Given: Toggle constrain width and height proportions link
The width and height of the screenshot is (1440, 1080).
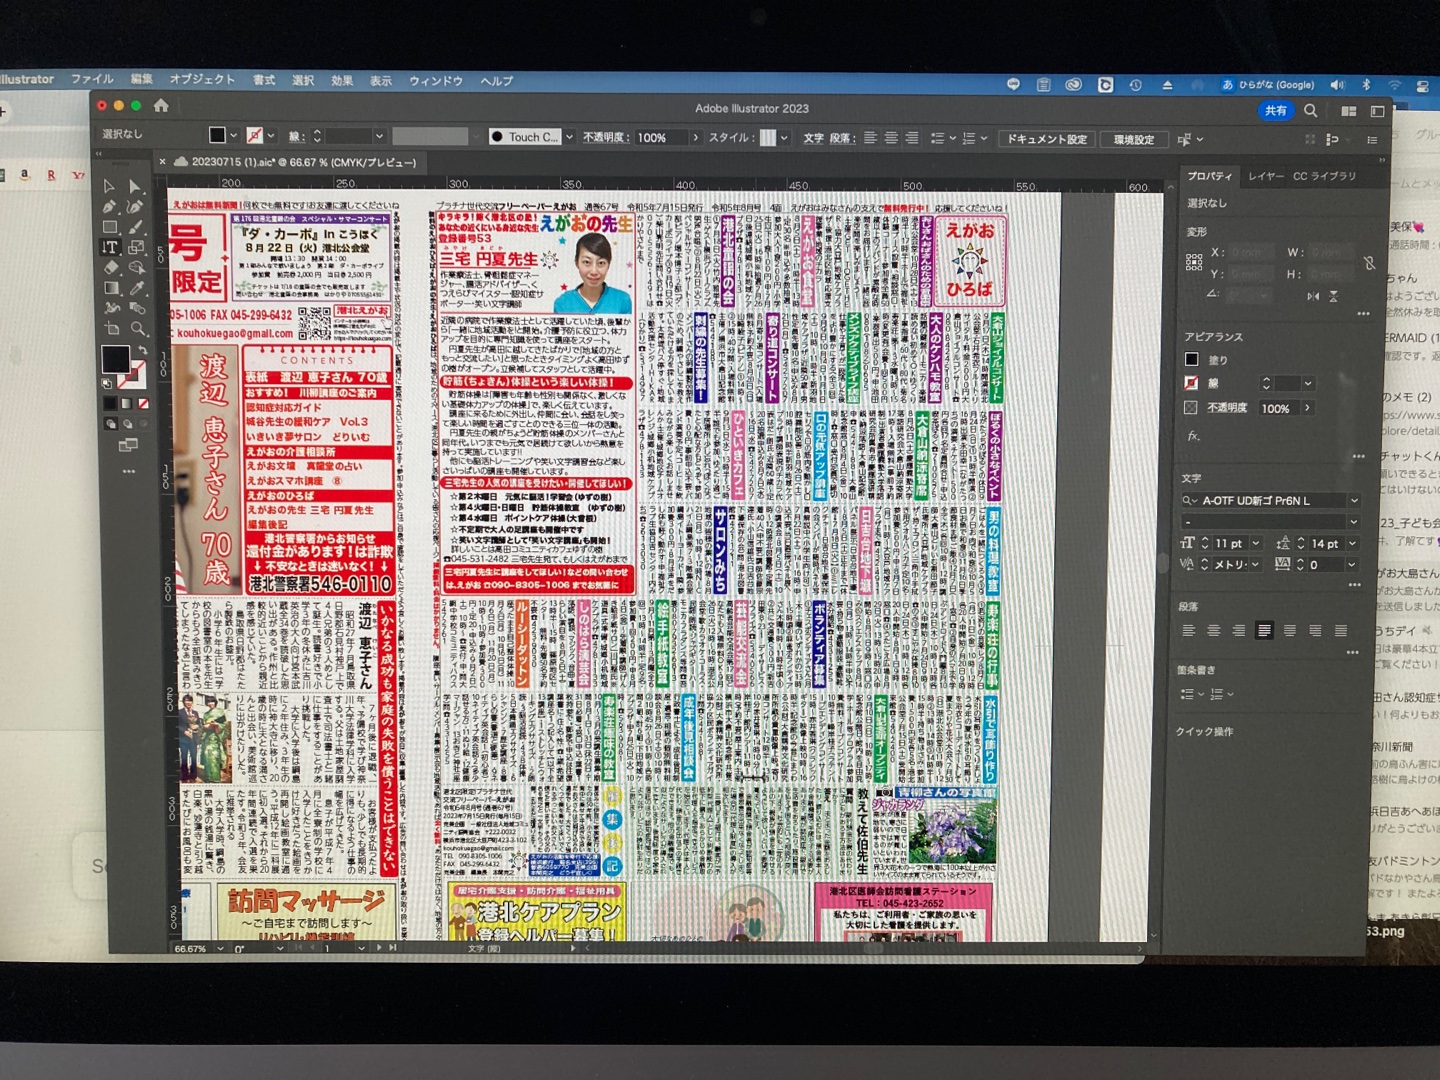Looking at the screenshot, I should (x=1369, y=263).
